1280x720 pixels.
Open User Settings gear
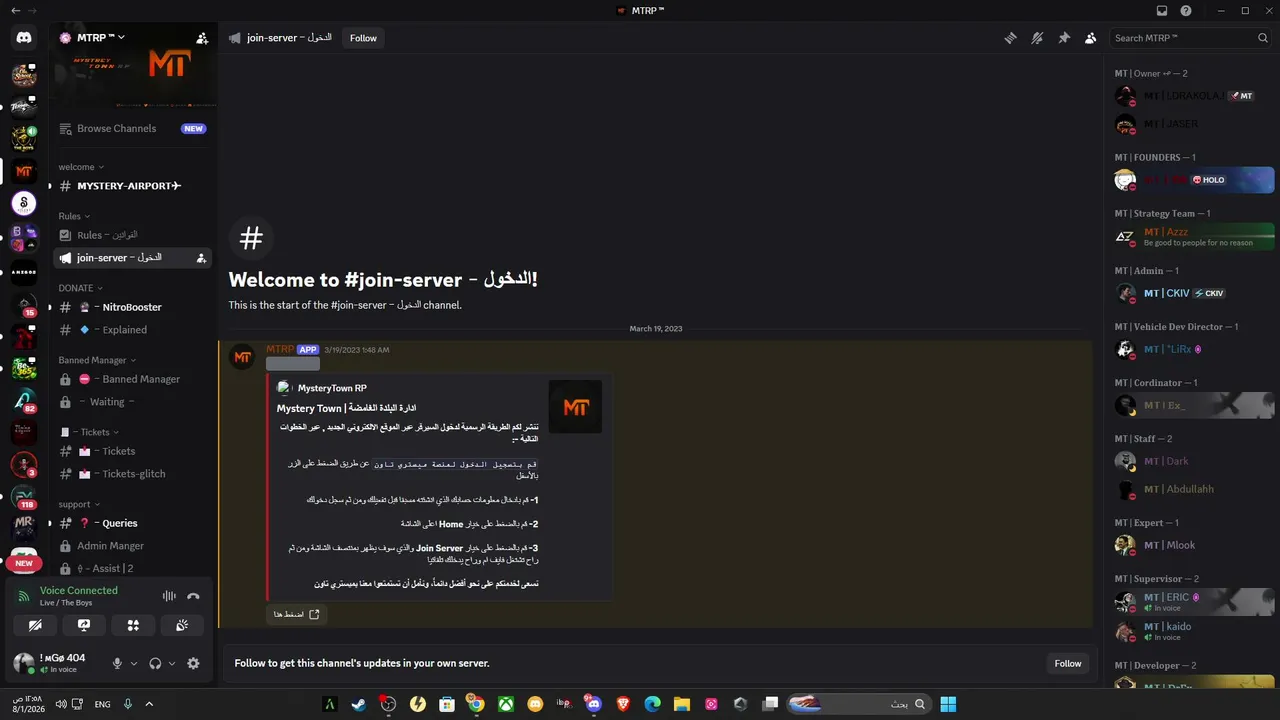click(193, 663)
